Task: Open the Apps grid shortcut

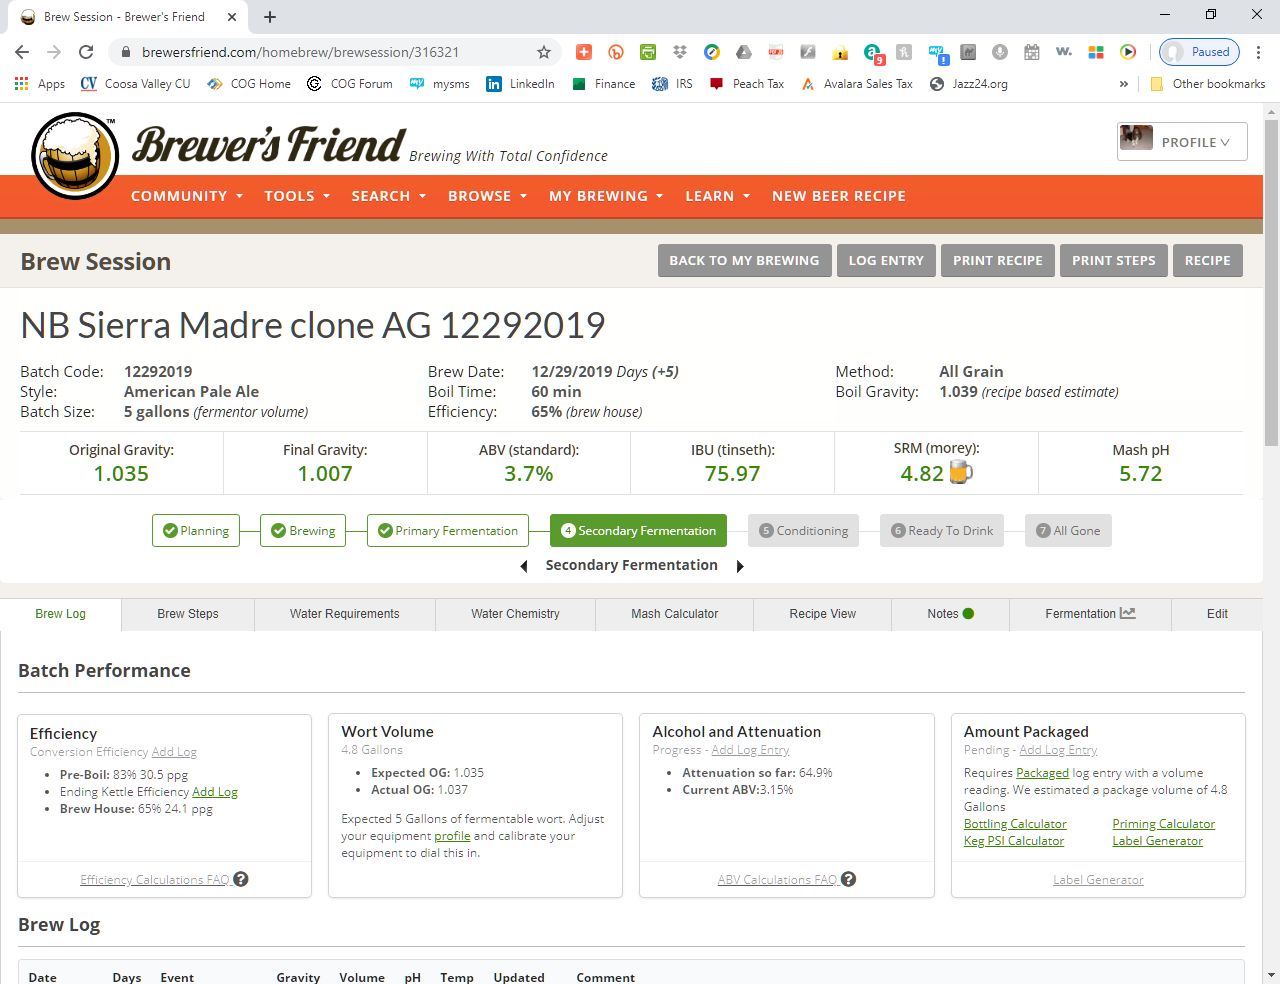Action: point(40,84)
